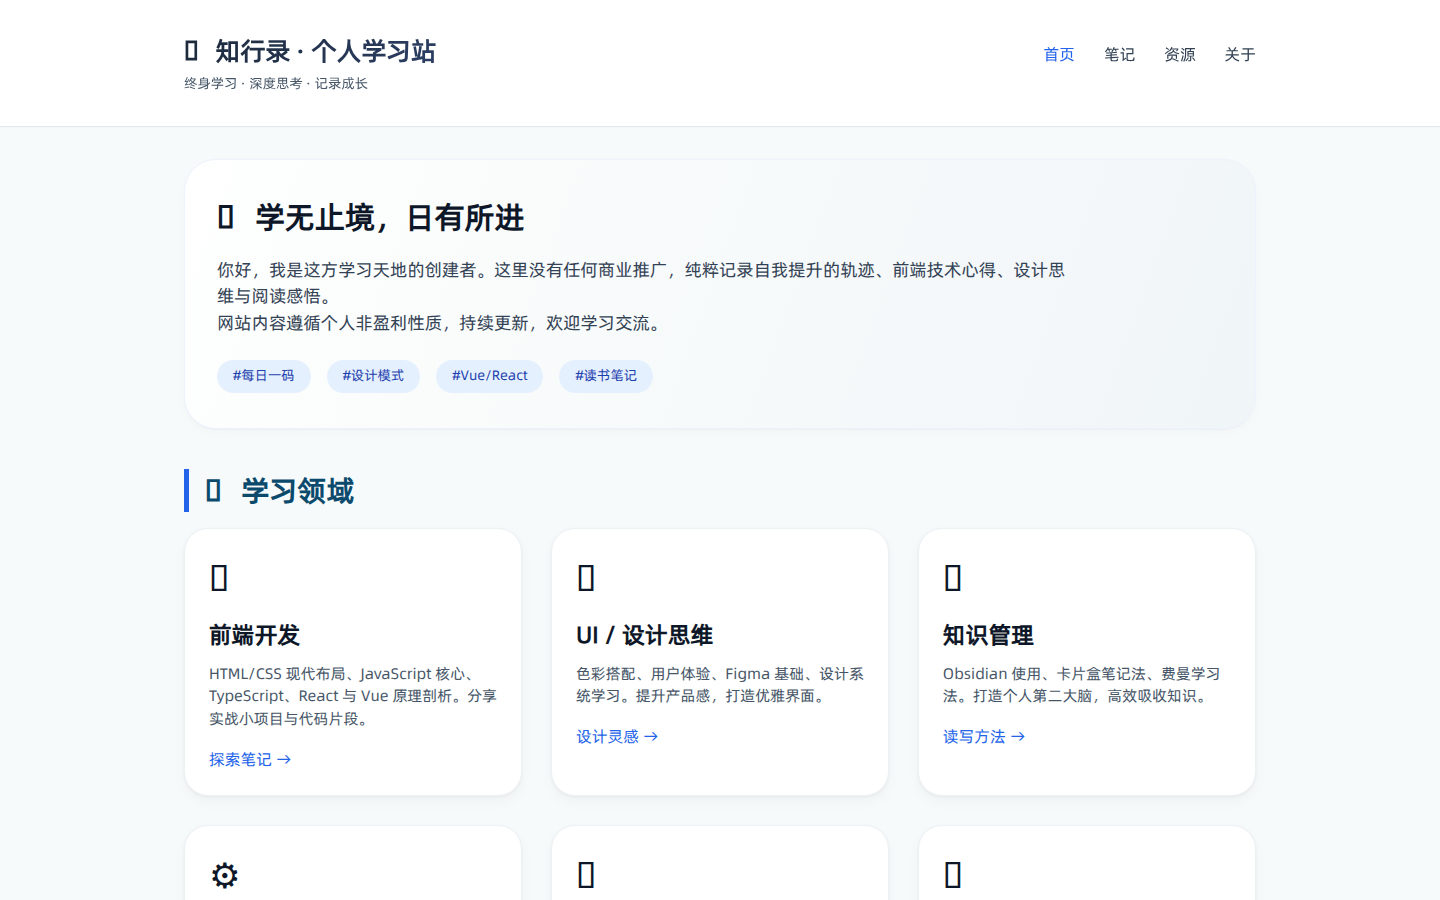Open the 首页 navigation link

pyautogui.click(x=1059, y=55)
